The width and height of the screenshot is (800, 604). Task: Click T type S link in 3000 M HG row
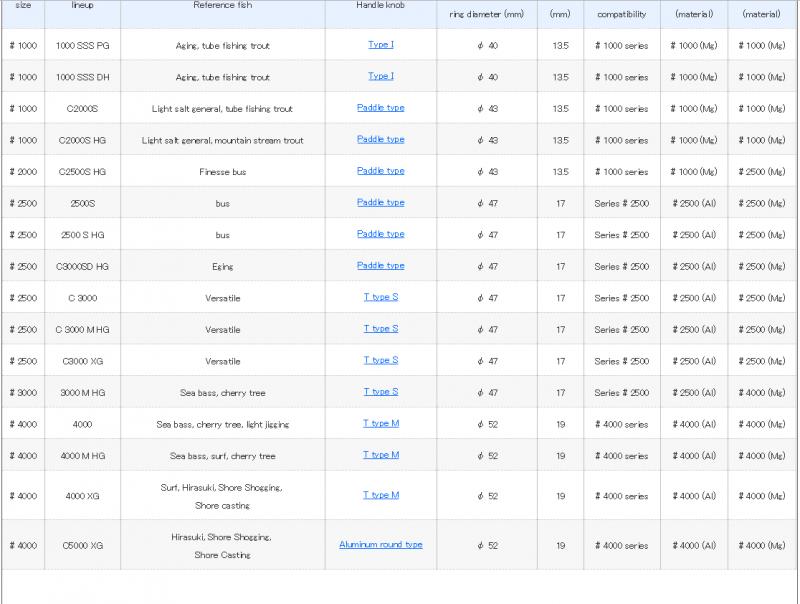pos(380,391)
